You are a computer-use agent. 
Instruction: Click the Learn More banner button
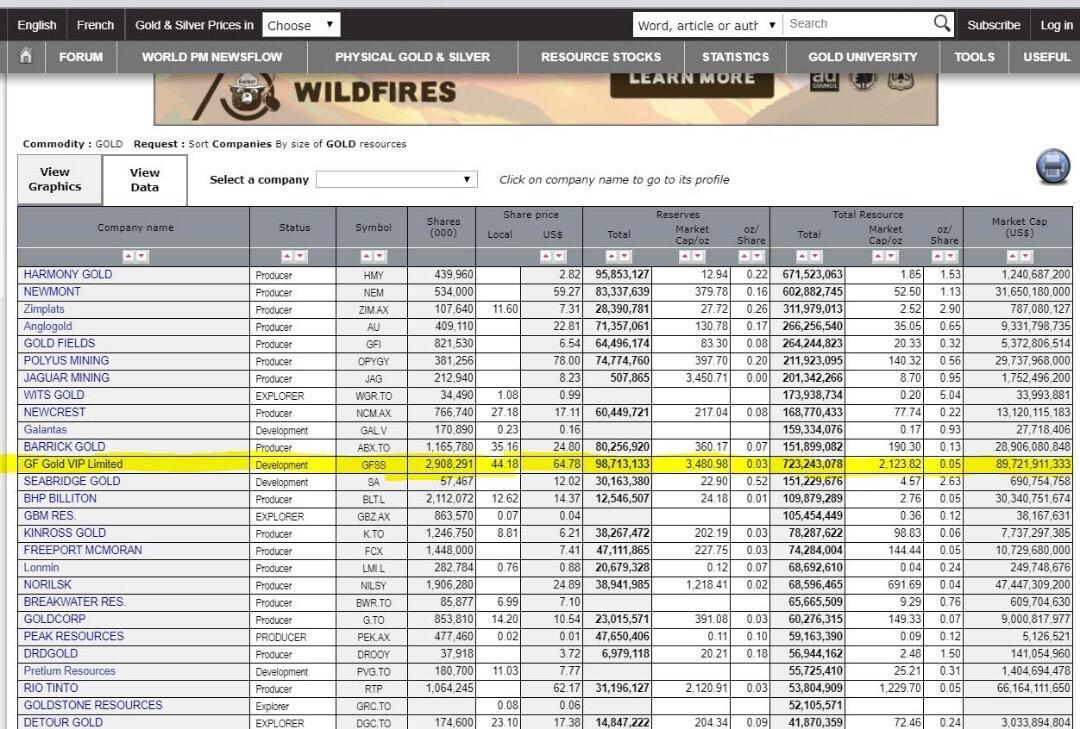[x=691, y=79]
